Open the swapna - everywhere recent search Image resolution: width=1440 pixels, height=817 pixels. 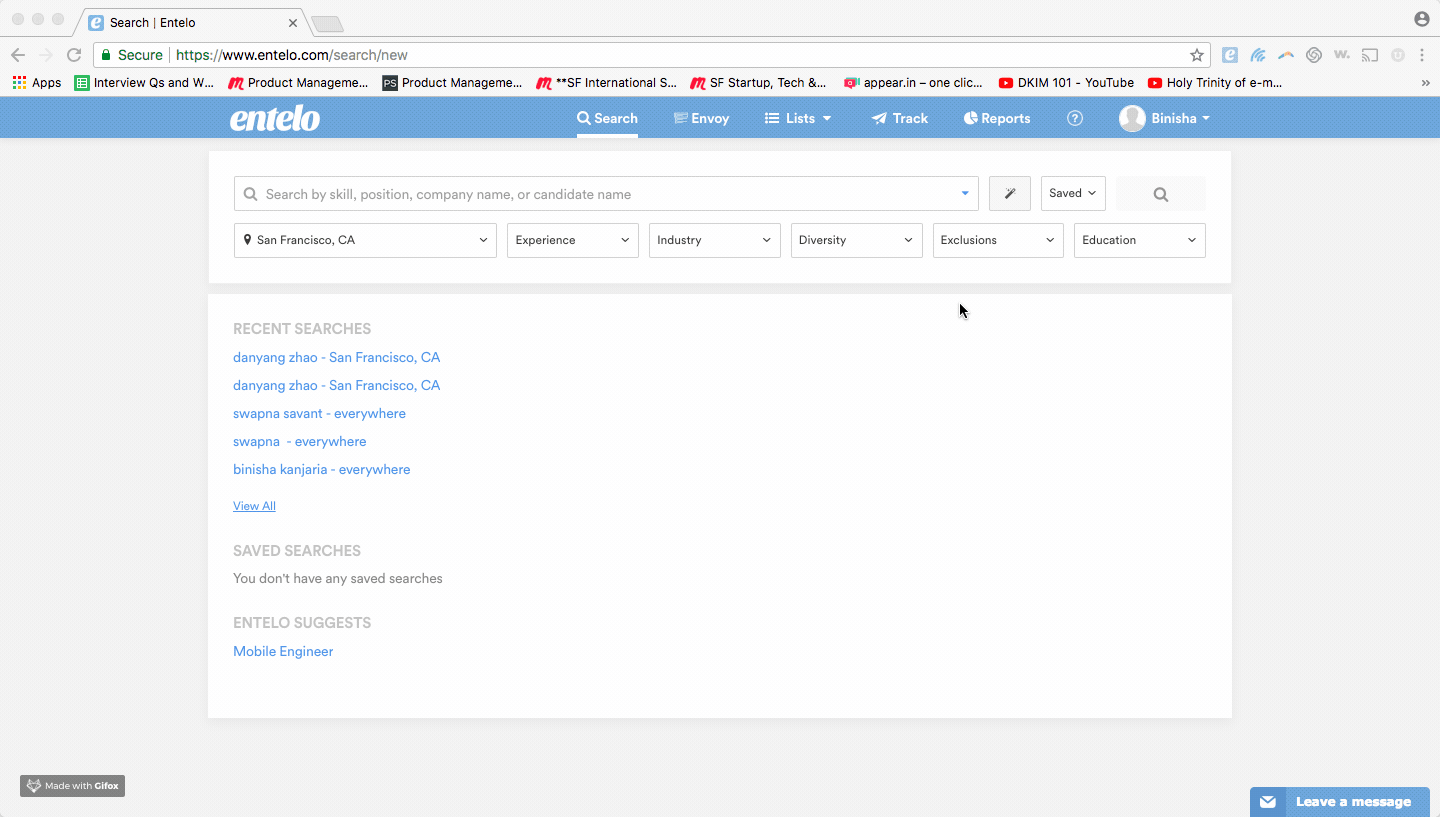(x=299, y=441)
